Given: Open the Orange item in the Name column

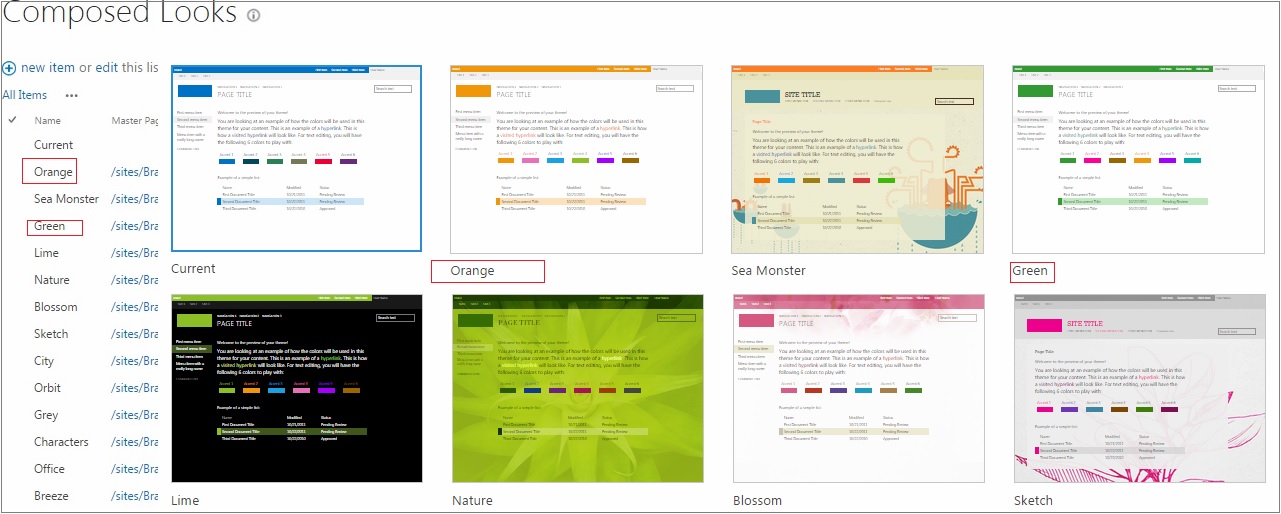Looking at the screenshot, I should [x=53, y=172].
